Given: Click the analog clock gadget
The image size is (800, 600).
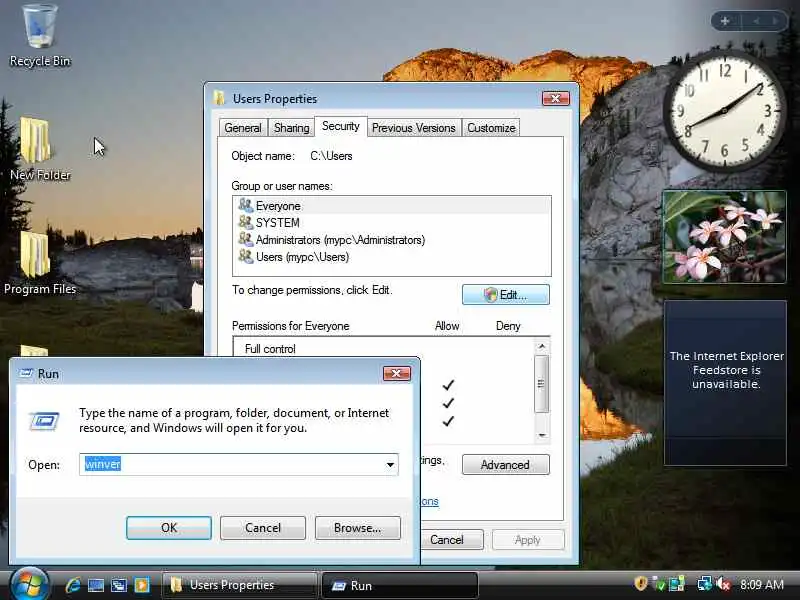Looking at the screenshot, I should click(724, 111).
